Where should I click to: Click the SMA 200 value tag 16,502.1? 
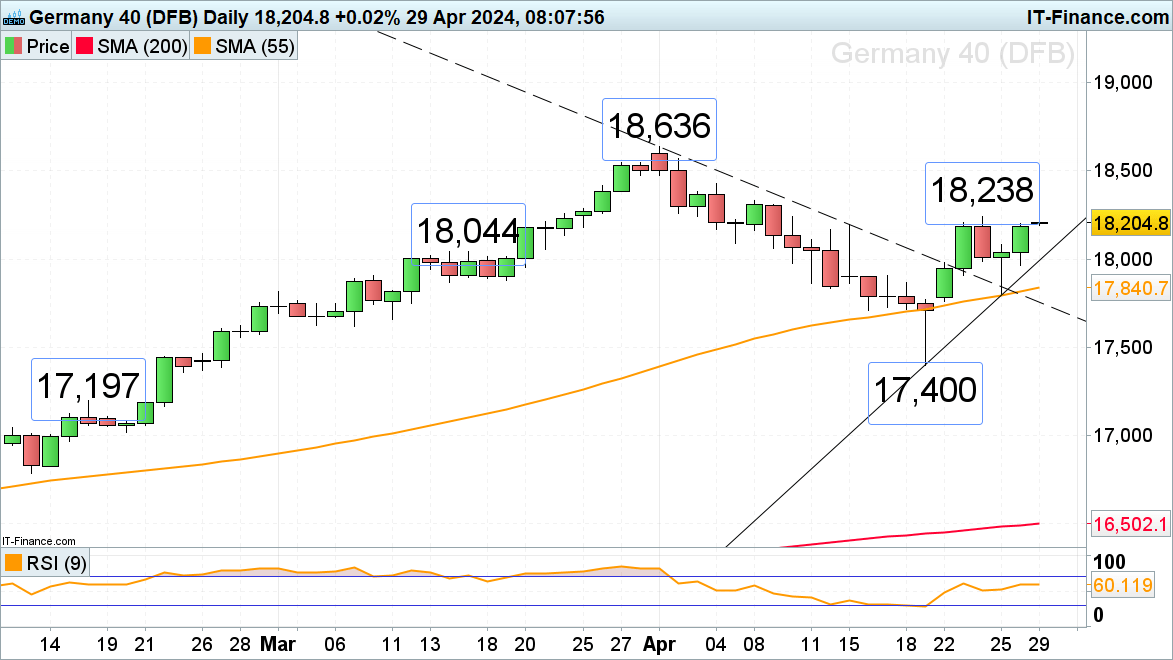pos(1130,524)
